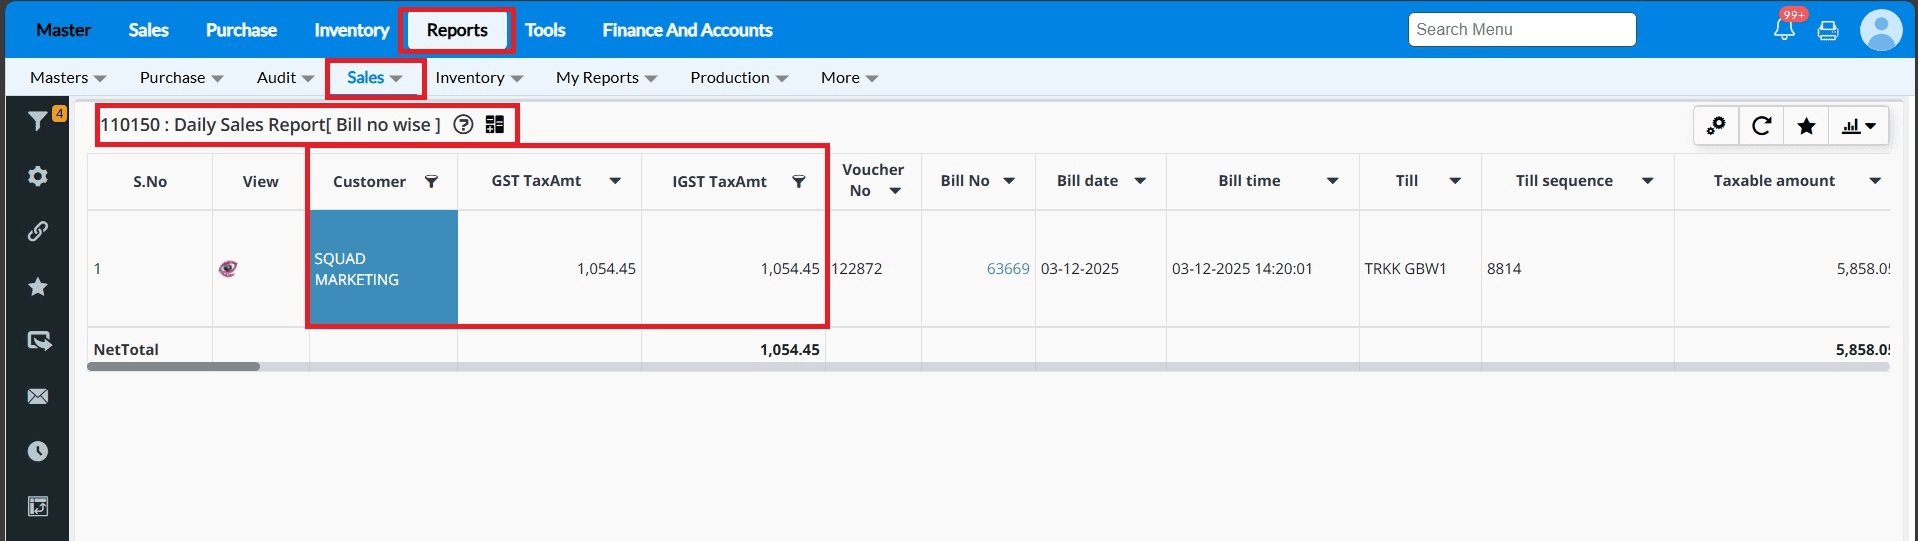Toggle the Customer column filter icon
This screenshot has width=1918, height=541.
pos(431,181)
